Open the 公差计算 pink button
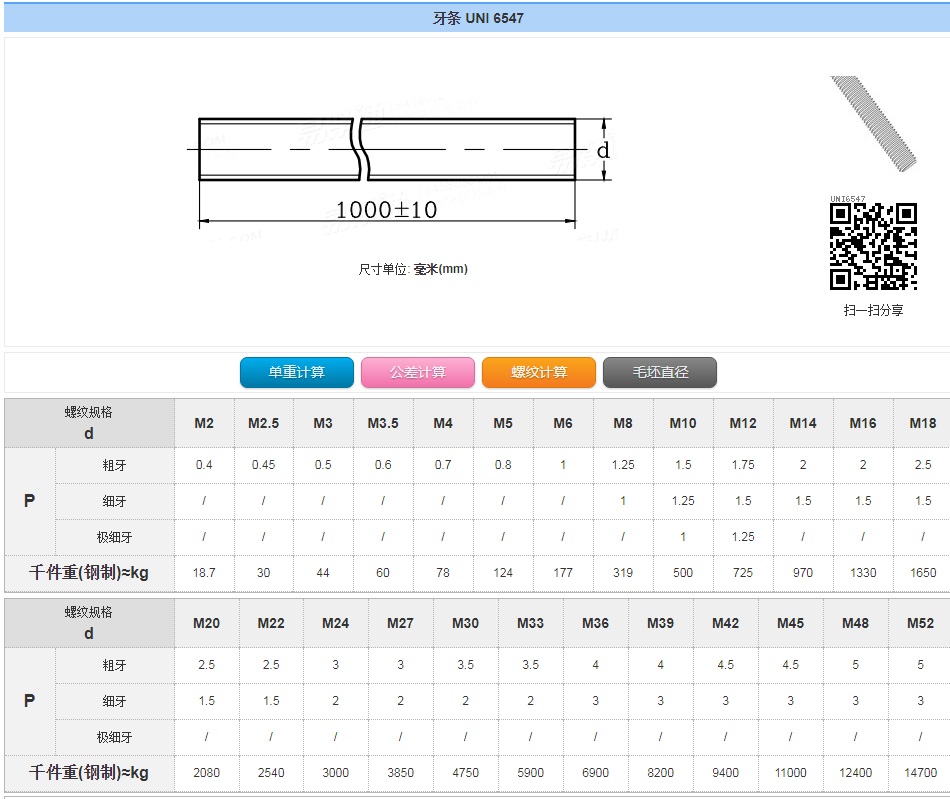 [x=417, y=372]
